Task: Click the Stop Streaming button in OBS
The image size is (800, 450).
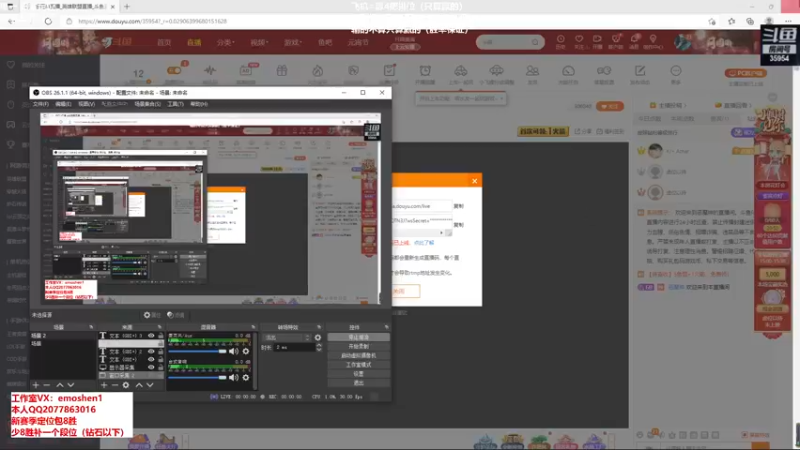Action: (359, 337)
